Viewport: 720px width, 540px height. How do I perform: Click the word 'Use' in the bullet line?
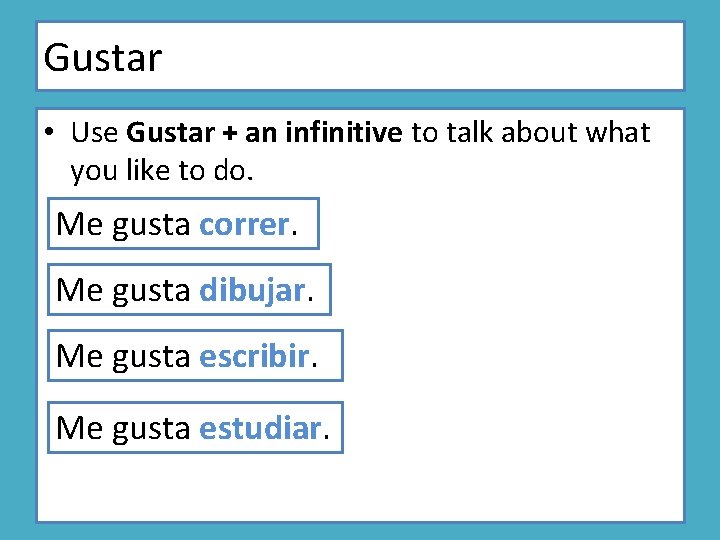(94, 132)
